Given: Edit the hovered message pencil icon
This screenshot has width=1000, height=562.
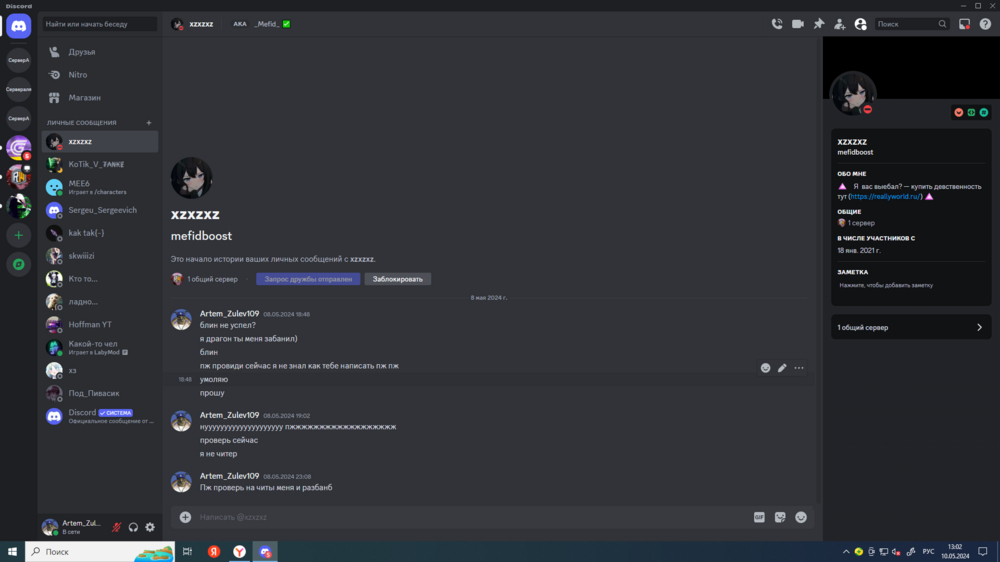Looking at the screenshot, I should tap(782, 368).
